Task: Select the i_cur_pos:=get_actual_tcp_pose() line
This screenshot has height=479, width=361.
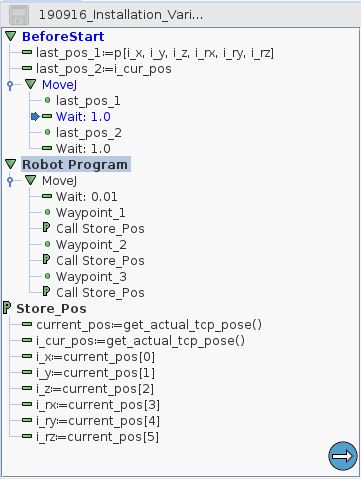Action: [x=140, y=341]
